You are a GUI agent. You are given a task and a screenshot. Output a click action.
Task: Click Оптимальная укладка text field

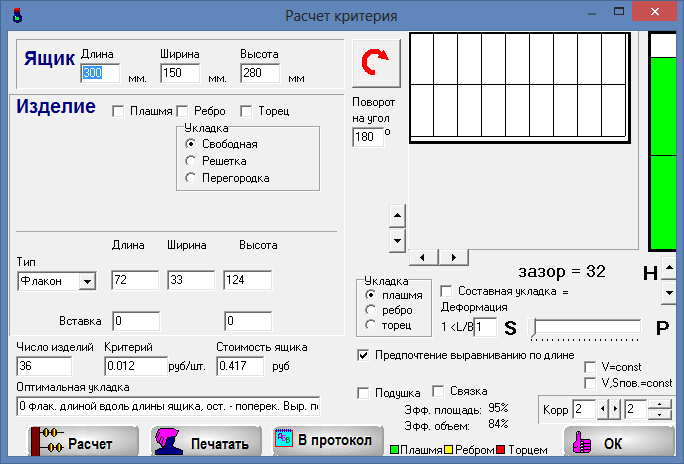tap(168, 406)
